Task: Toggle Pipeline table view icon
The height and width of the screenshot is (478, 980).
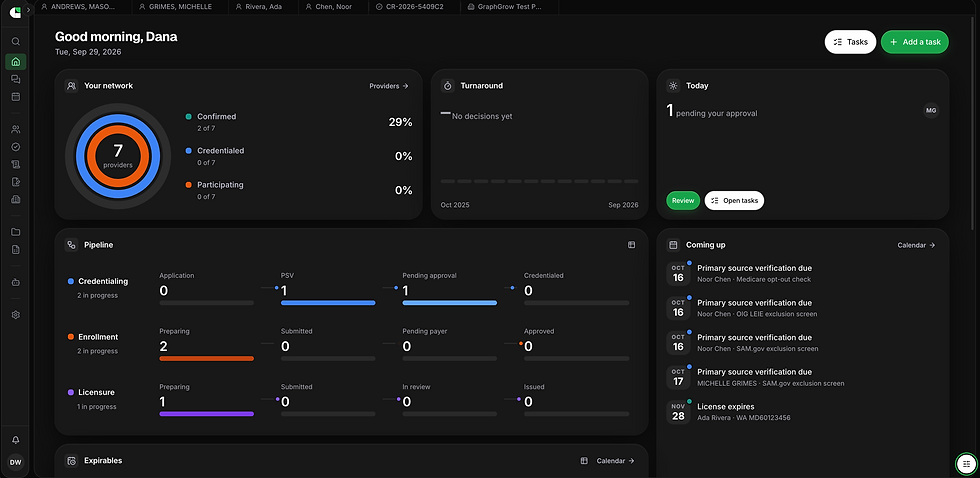Action: click(631, 245)
